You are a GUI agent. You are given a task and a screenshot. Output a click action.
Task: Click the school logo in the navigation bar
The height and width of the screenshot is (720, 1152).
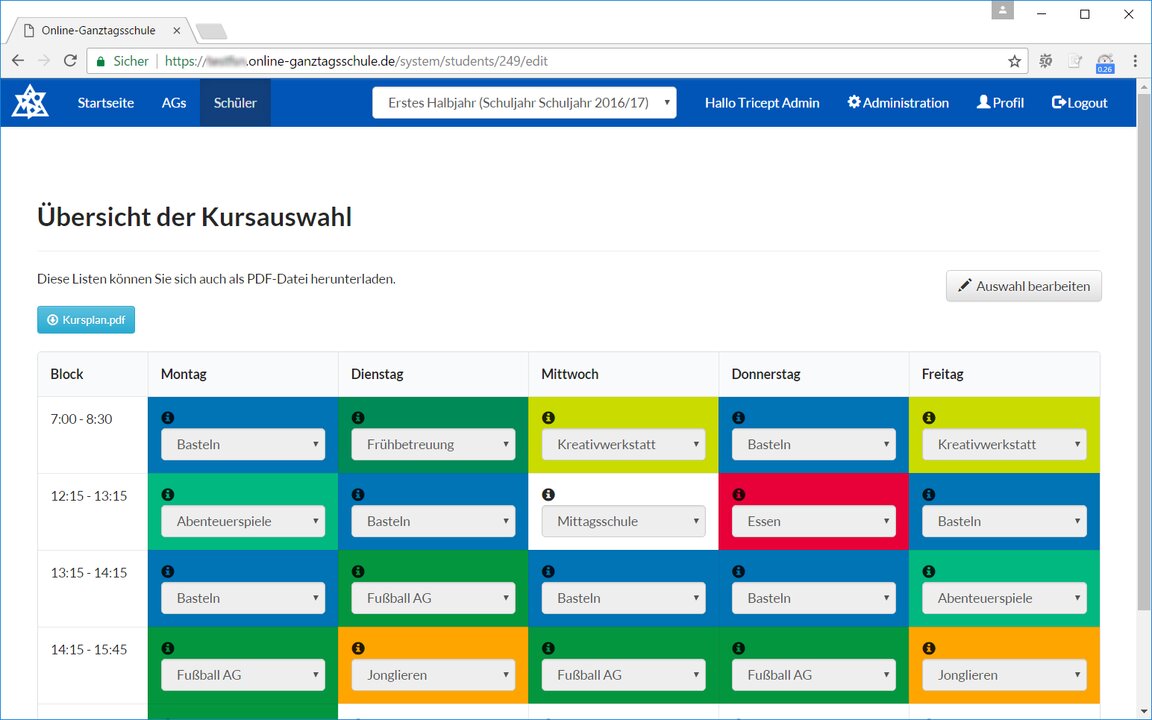29,101
